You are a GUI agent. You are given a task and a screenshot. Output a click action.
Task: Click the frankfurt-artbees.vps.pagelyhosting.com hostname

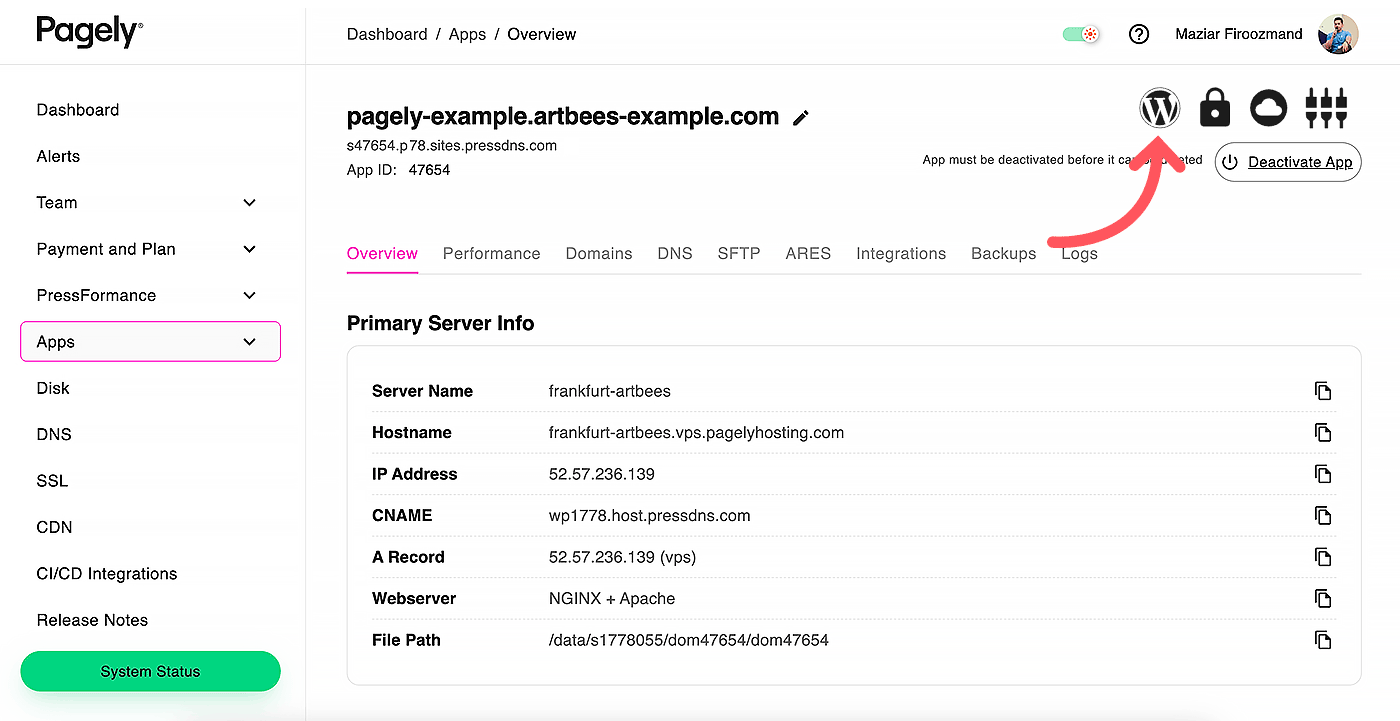pyautogui.click(x=696, y=433)
